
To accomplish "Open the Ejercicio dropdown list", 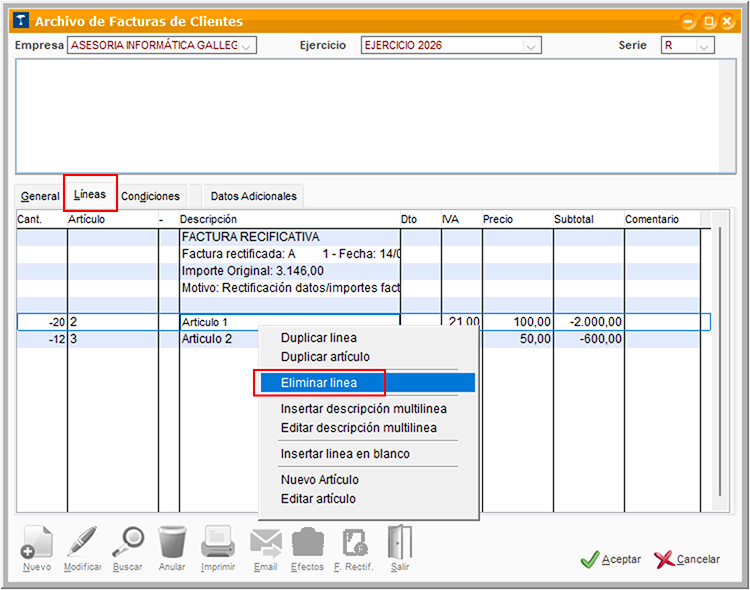I will pos(530,45).
